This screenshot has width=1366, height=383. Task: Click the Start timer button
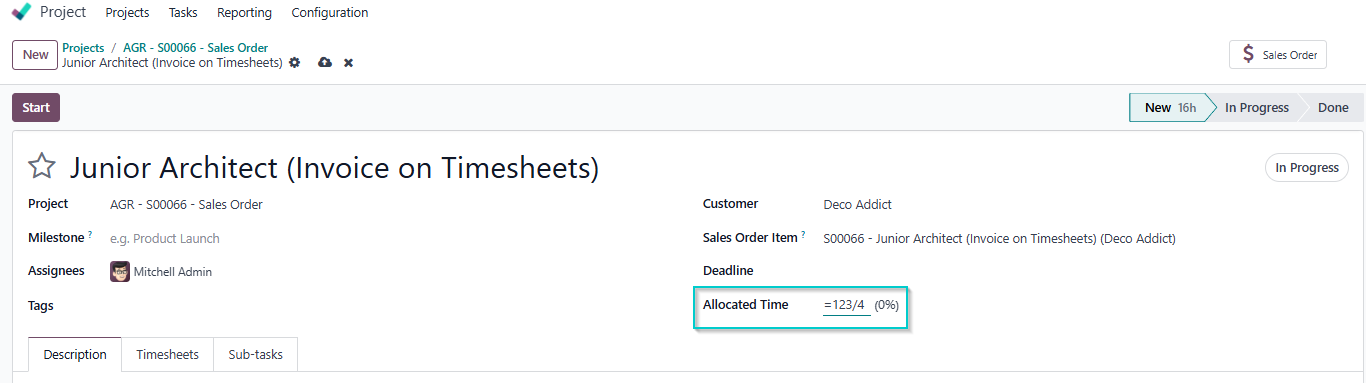pyautogui.click(x=36, y=108)
